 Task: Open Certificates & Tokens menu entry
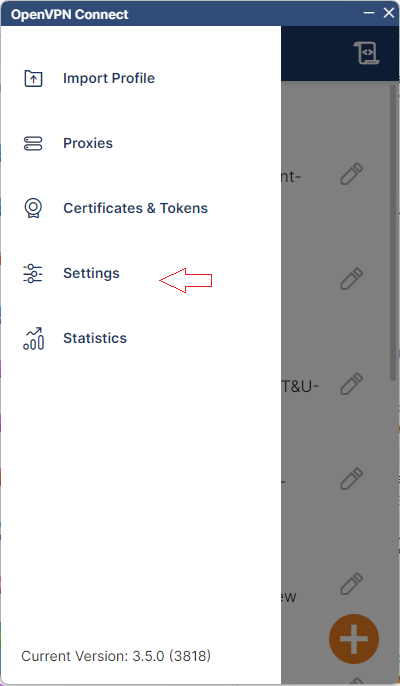coord(136,208)
